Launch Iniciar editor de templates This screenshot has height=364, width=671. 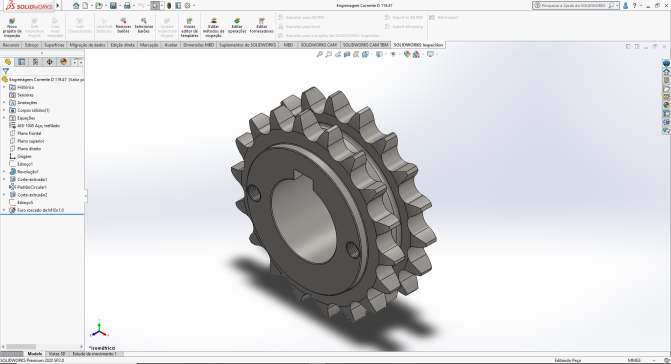coord(190,27)
